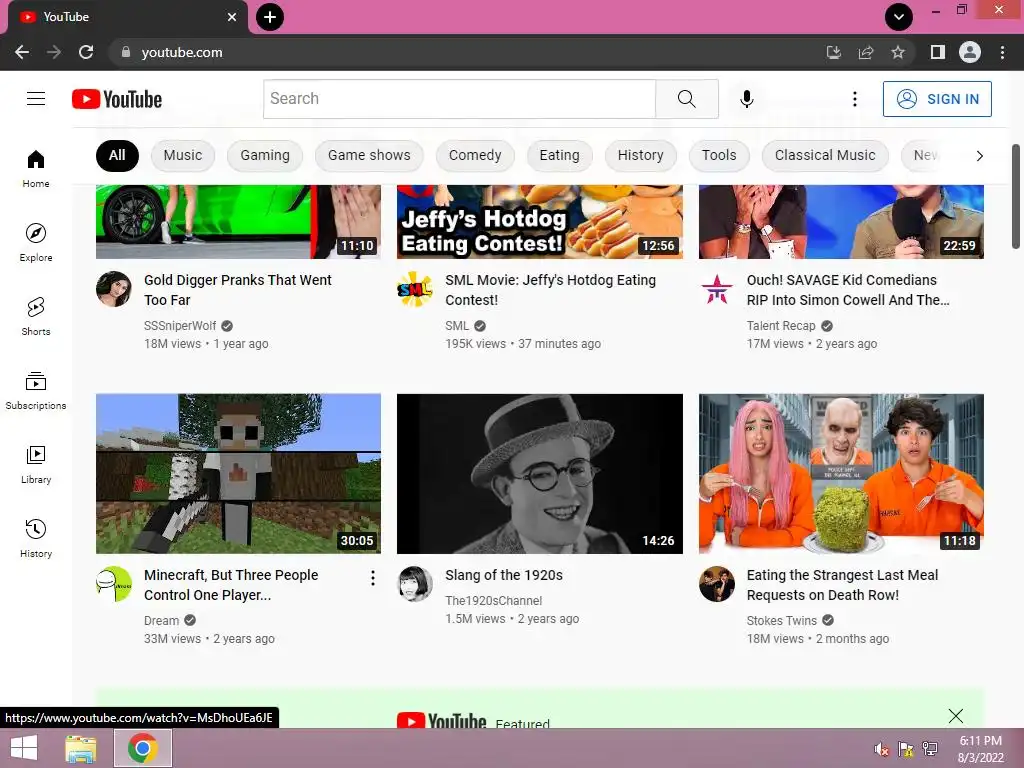
Task: Open options menu for Minecraft video
Action: coord(372,578)
